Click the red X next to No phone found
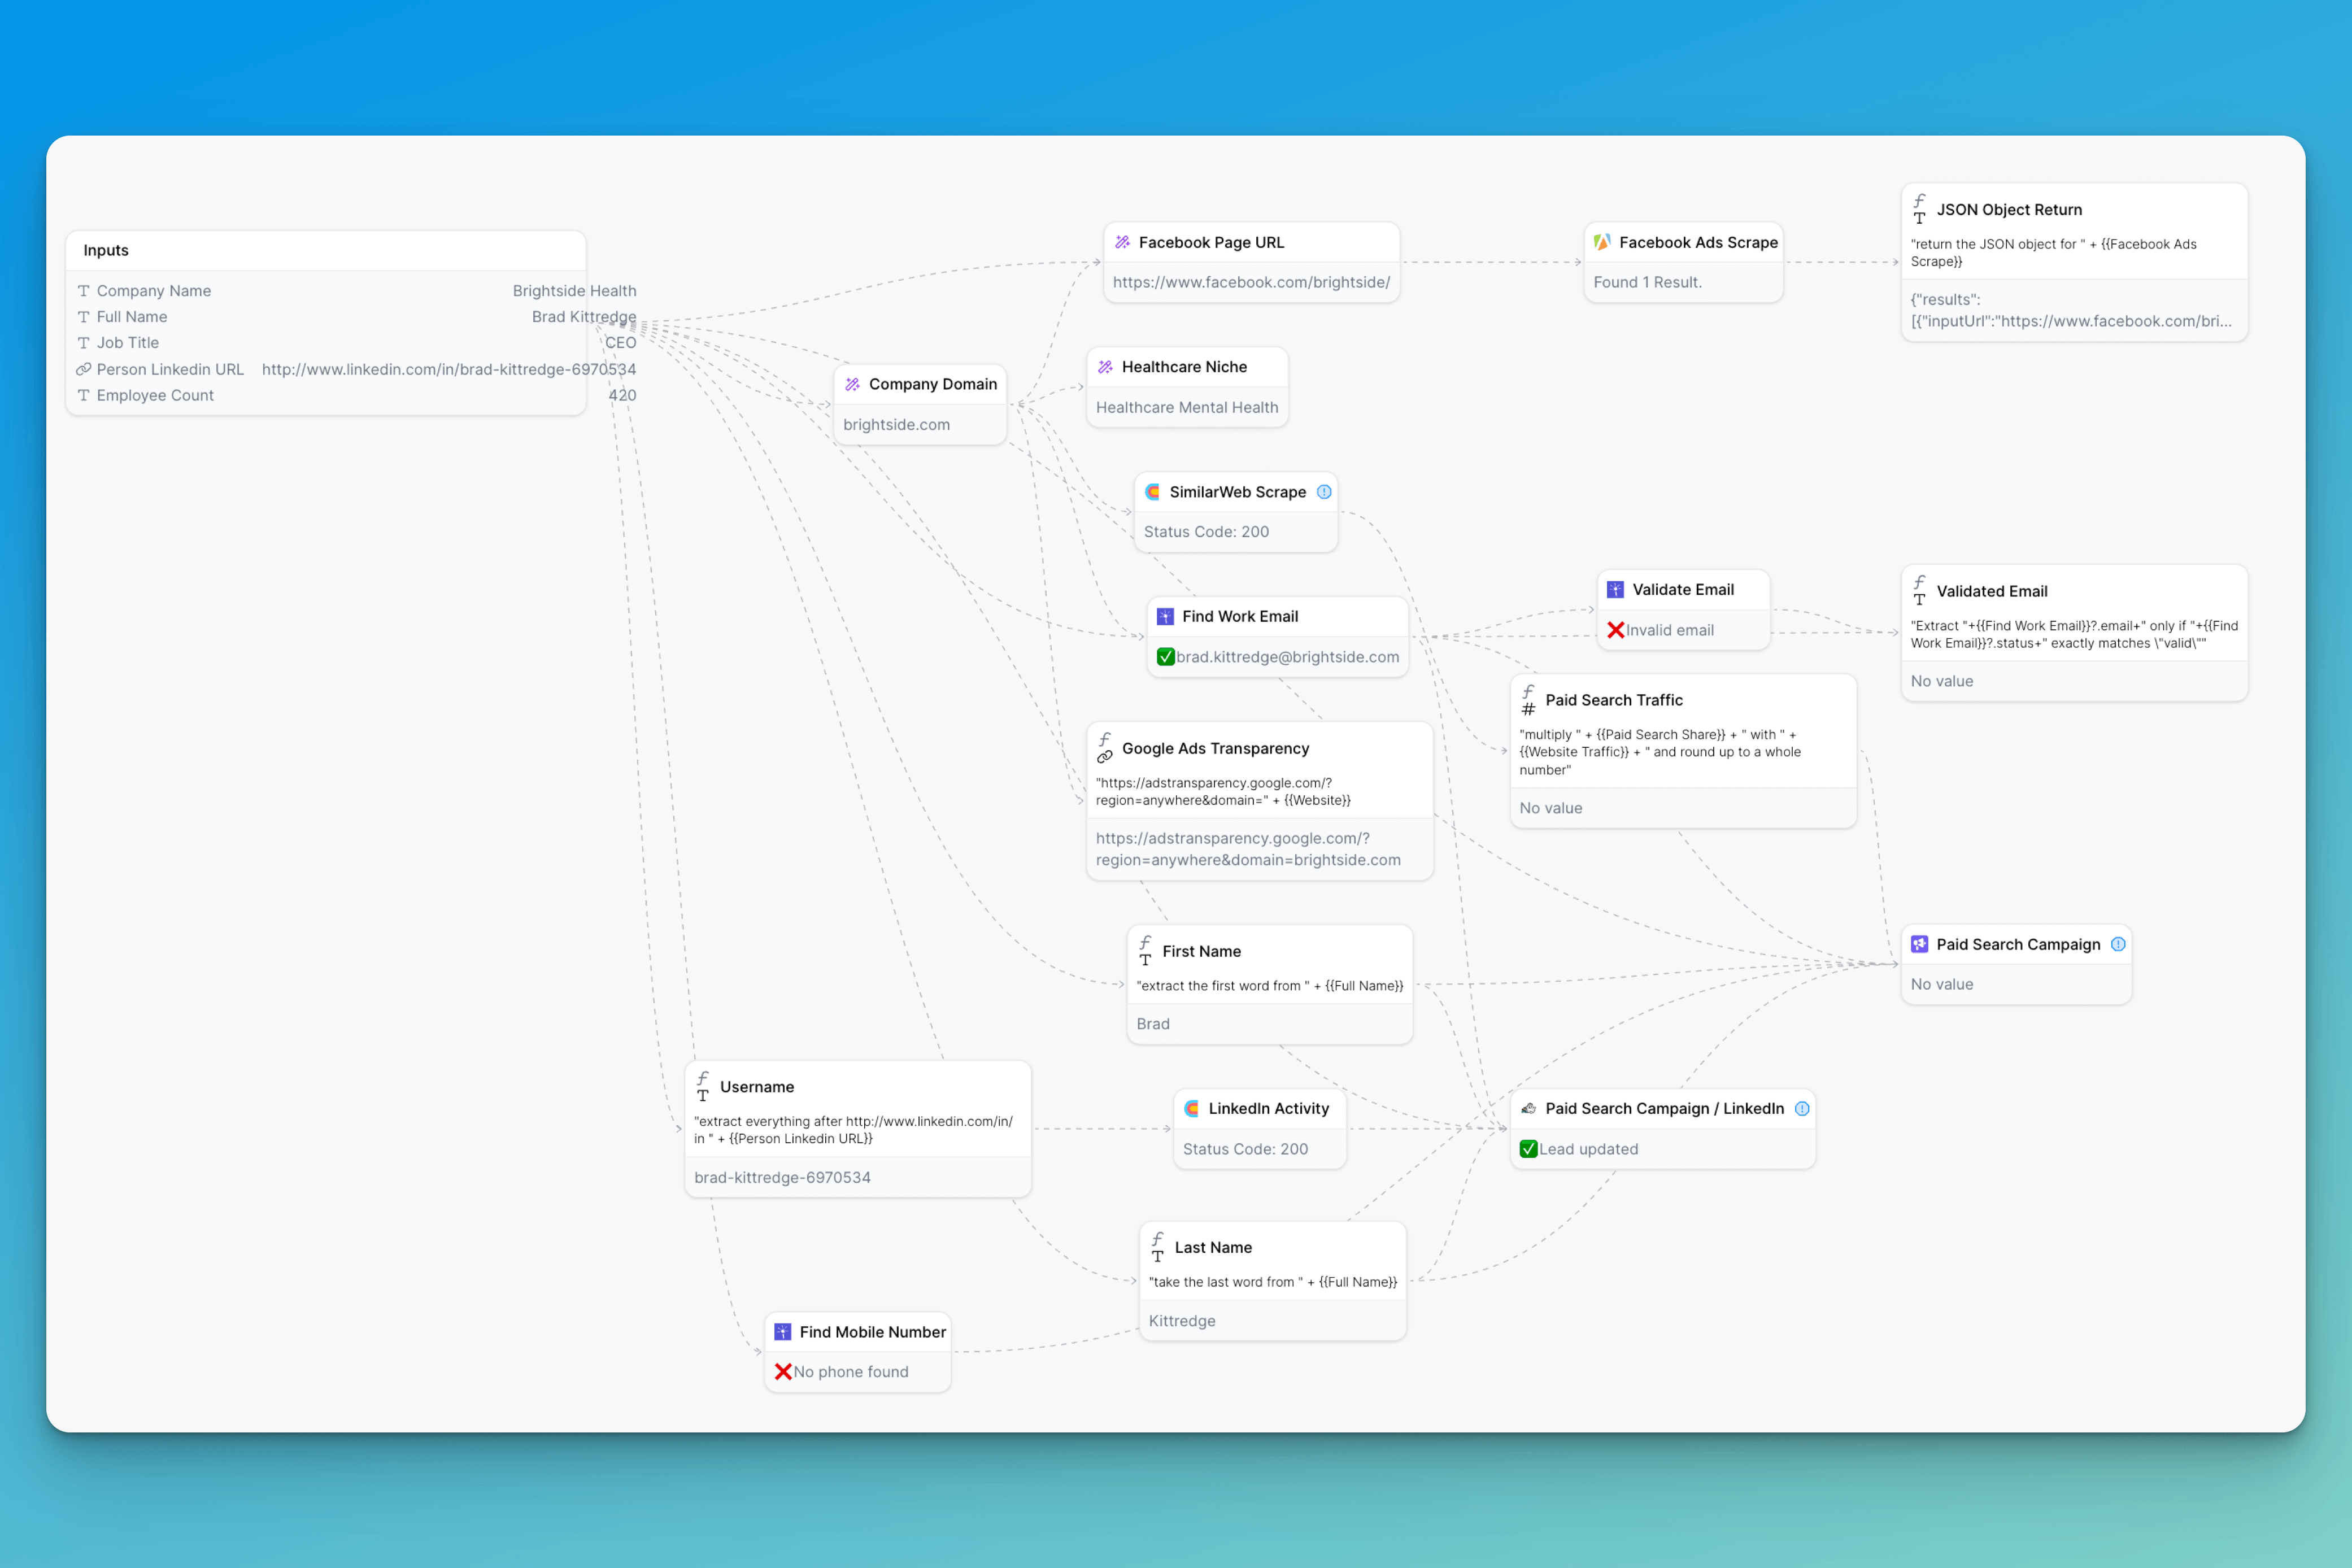2352x1568 pixels. (x=783, y=1372)
